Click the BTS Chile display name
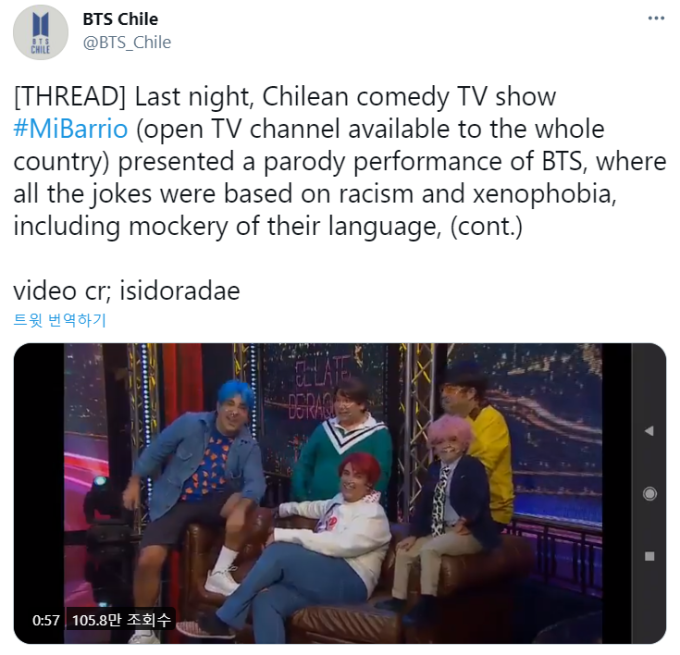Image resolution: width=680 pixels, height=655 pixels. point(120,19)
